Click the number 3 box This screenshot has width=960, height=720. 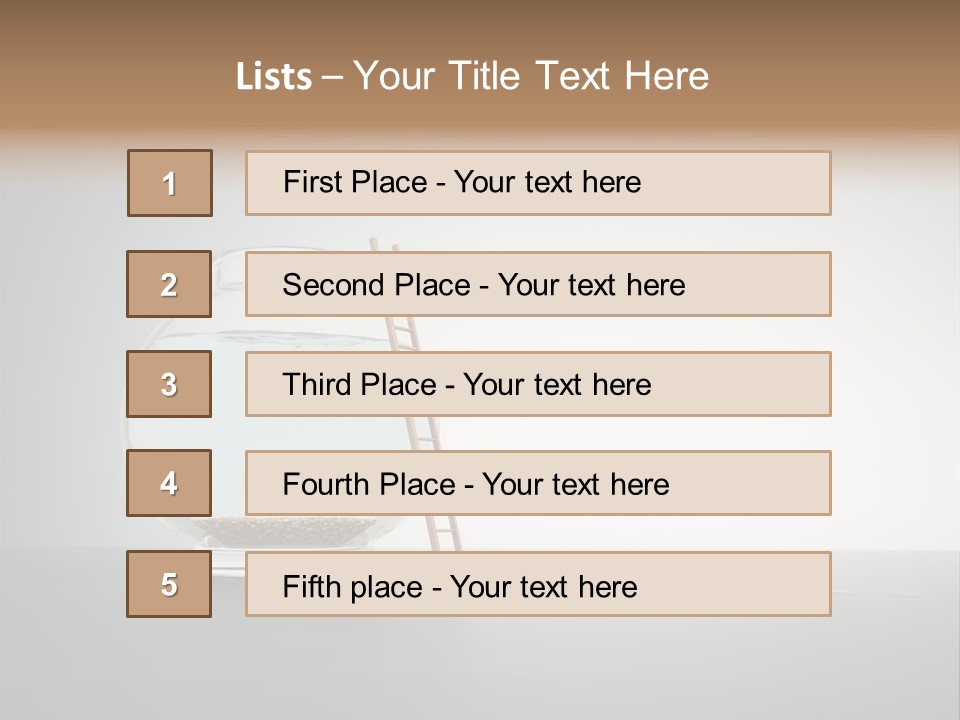(x=170, y=384)
